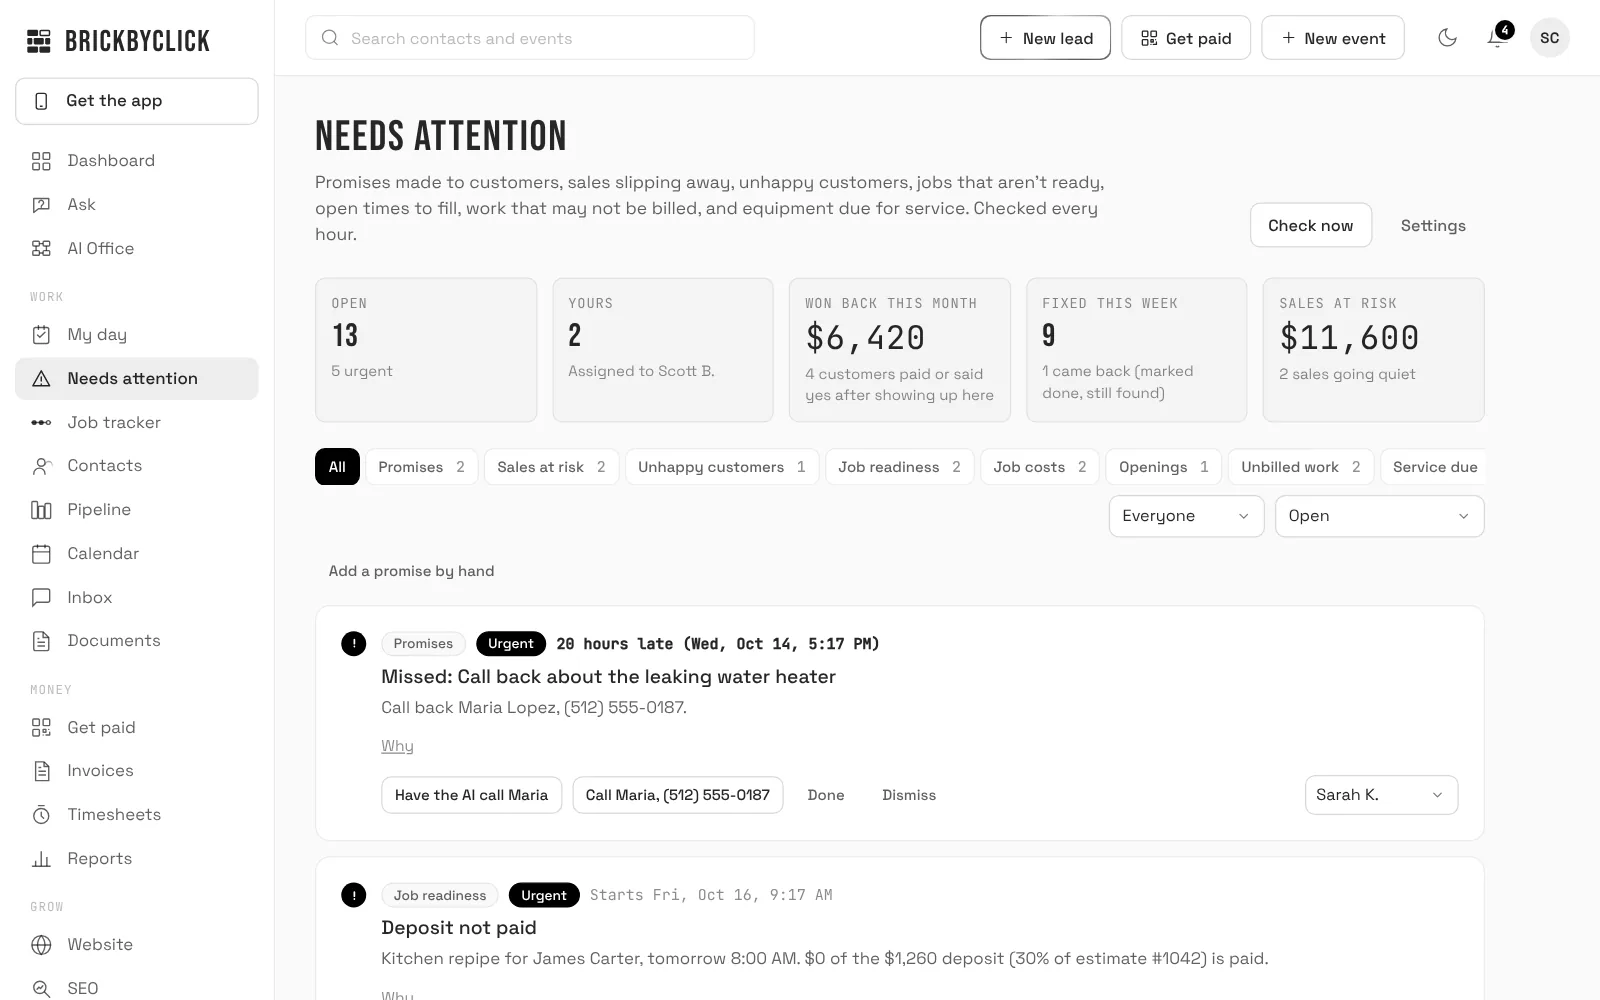The width and height of the screenshot is (1600, 1000).
Task: Click the Job tracker dots icon
Action: [41, 423]
